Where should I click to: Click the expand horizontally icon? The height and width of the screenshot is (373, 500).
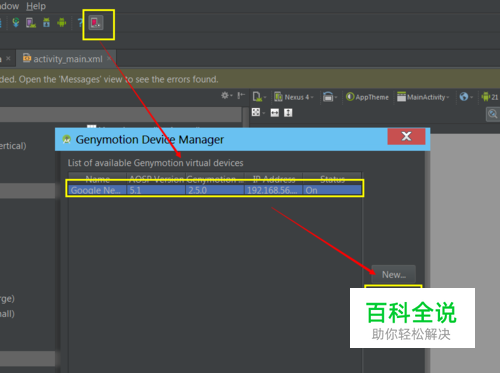(x=275, y=113)
